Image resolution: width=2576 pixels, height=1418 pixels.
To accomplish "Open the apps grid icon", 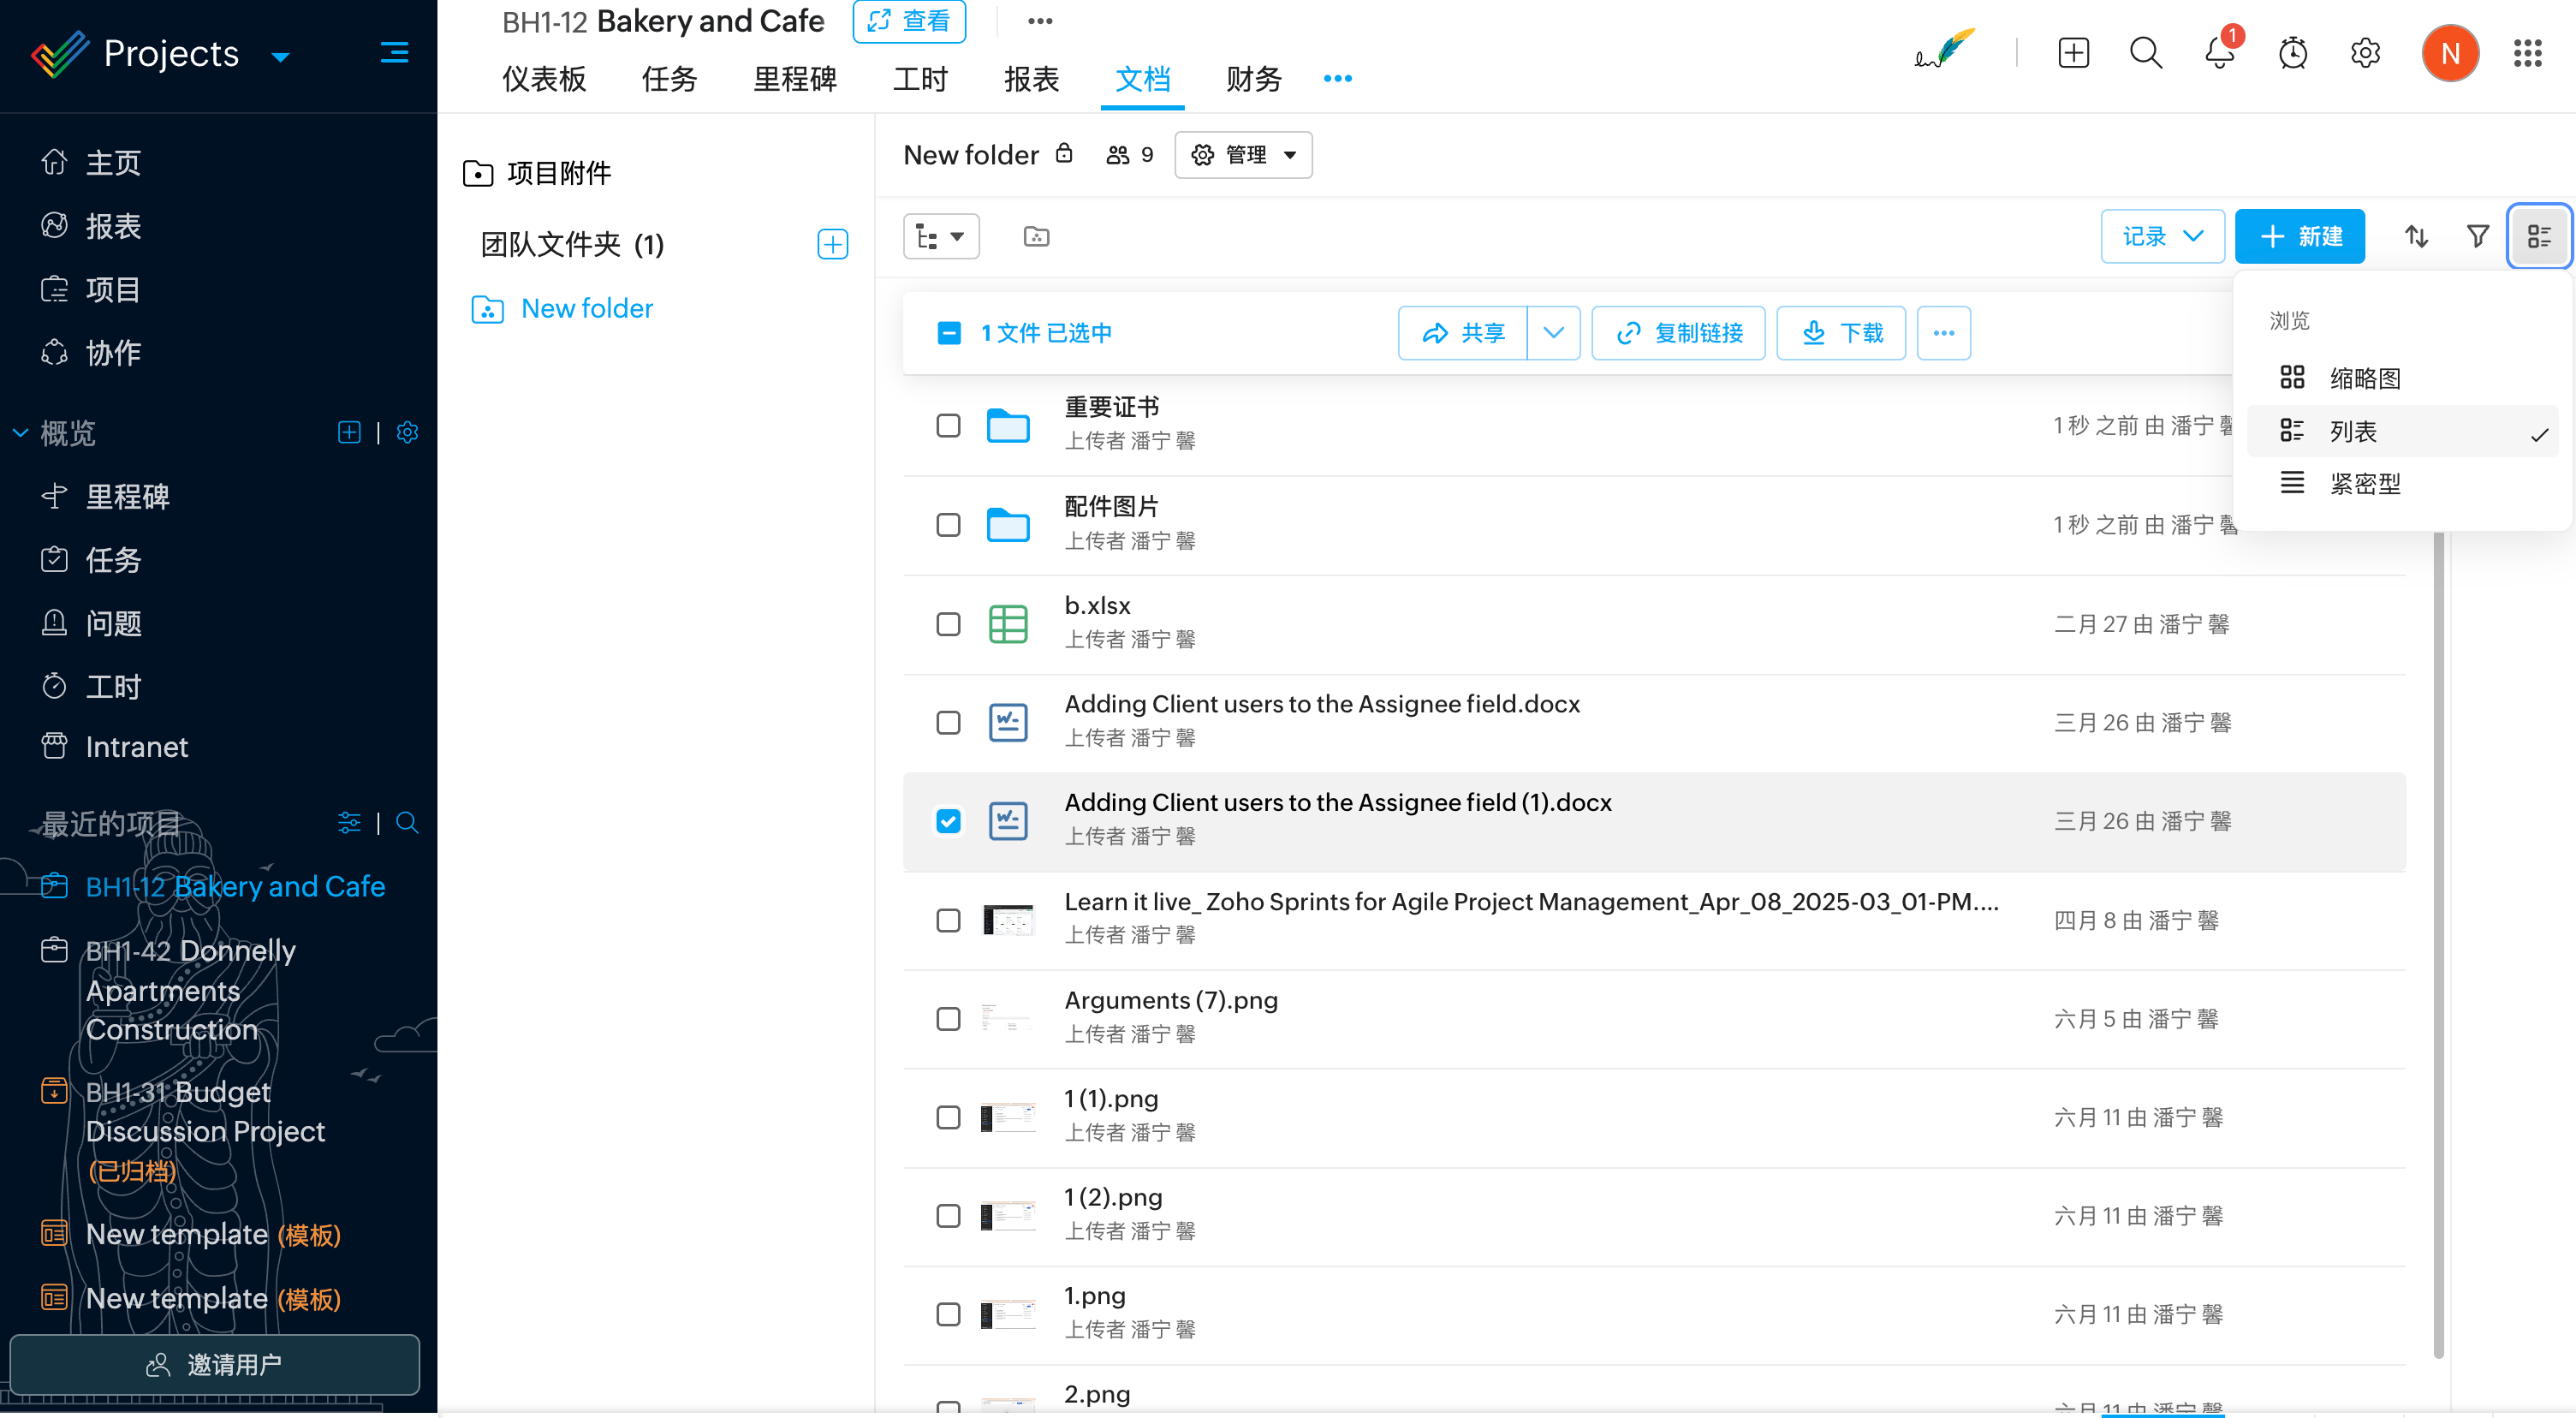I will 2527,53.
